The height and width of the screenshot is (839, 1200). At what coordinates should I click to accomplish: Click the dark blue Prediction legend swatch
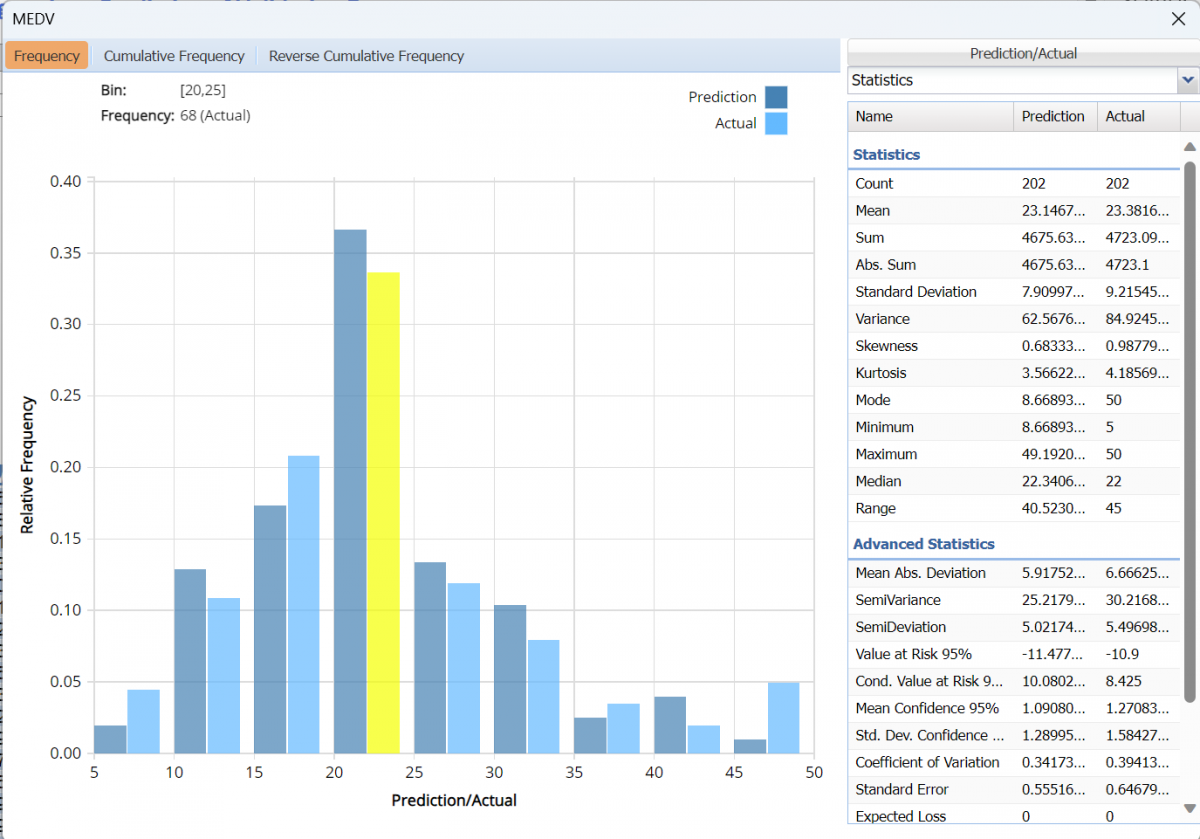coord(776,97)
